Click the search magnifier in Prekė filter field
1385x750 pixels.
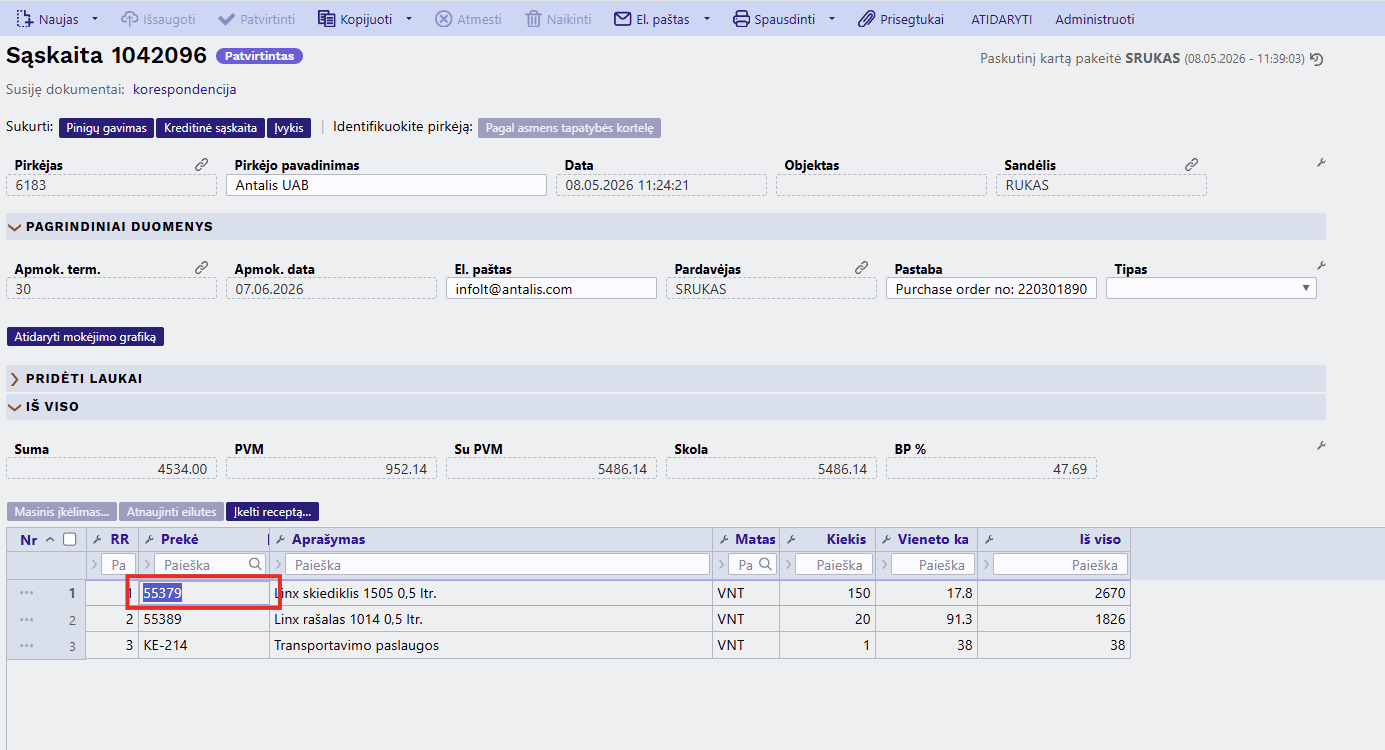[256, 564]
